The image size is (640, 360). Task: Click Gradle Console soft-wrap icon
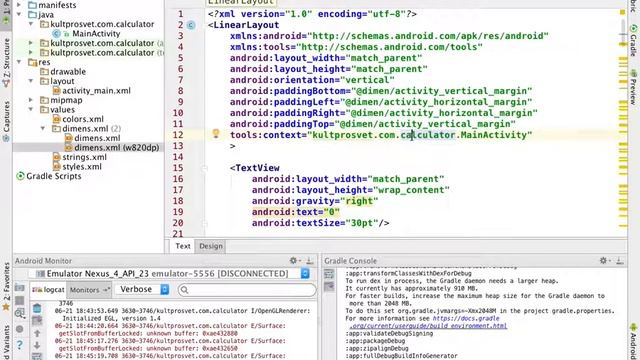pos(329,274)
